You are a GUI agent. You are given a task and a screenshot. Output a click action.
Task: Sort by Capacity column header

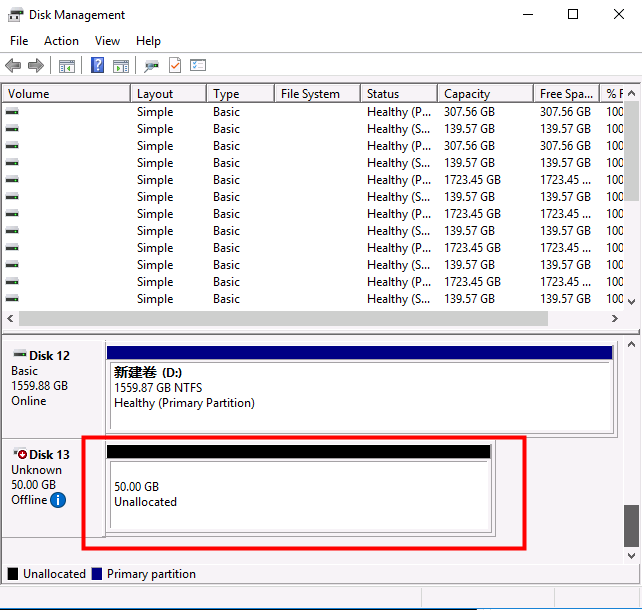point(486,94)
